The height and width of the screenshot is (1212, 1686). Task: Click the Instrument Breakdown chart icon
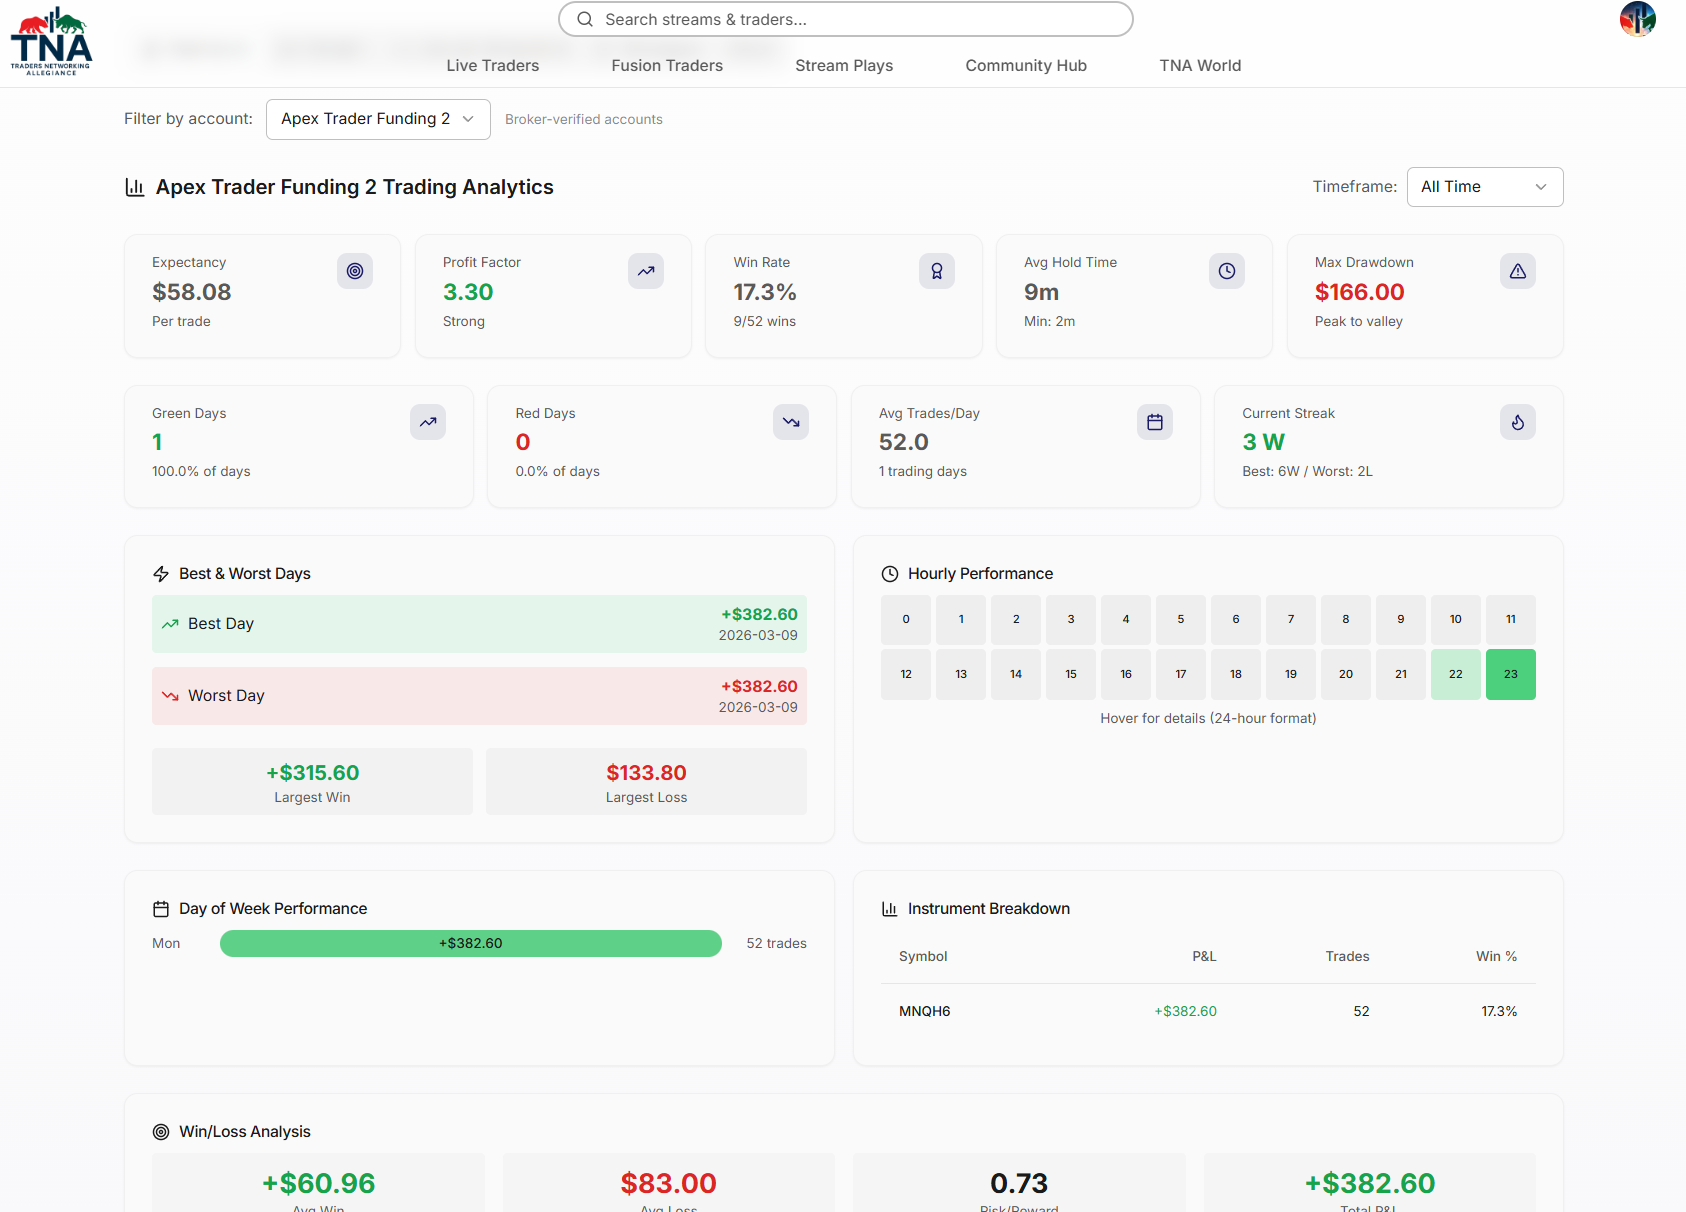click(x=890, y=909)
